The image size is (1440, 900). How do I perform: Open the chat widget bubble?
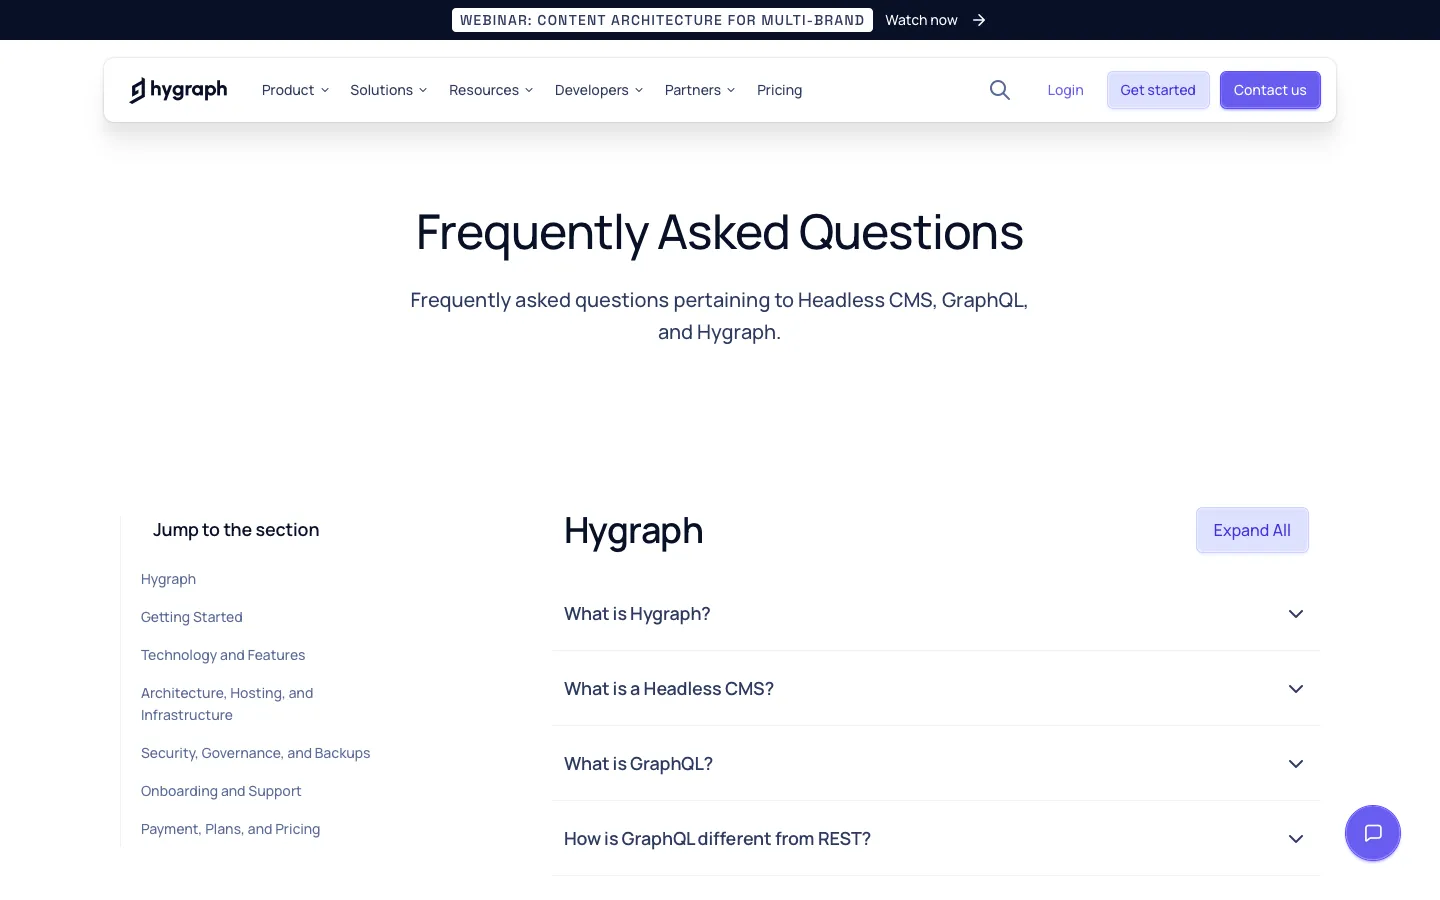click(1373, 833)
